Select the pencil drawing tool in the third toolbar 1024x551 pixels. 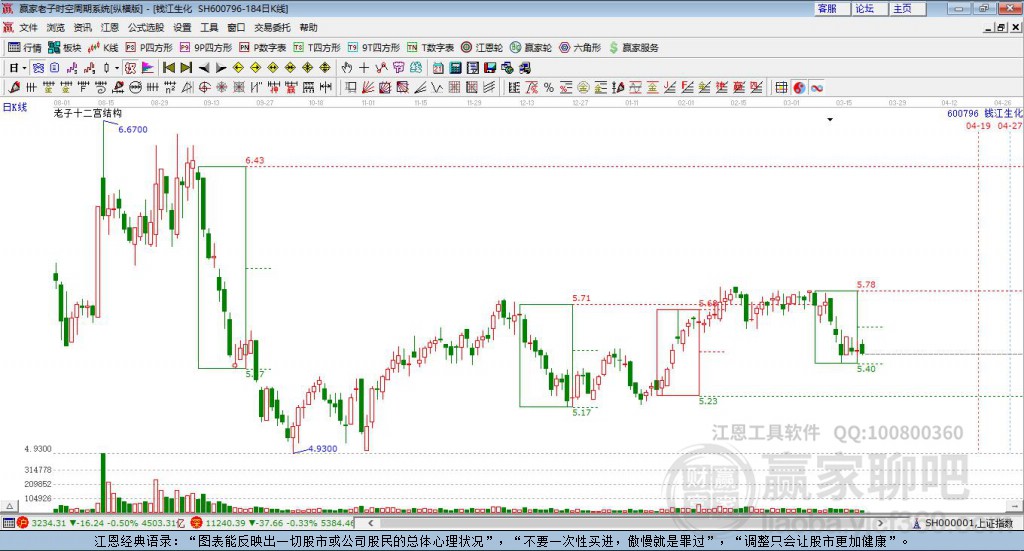[x=14, y=87]
